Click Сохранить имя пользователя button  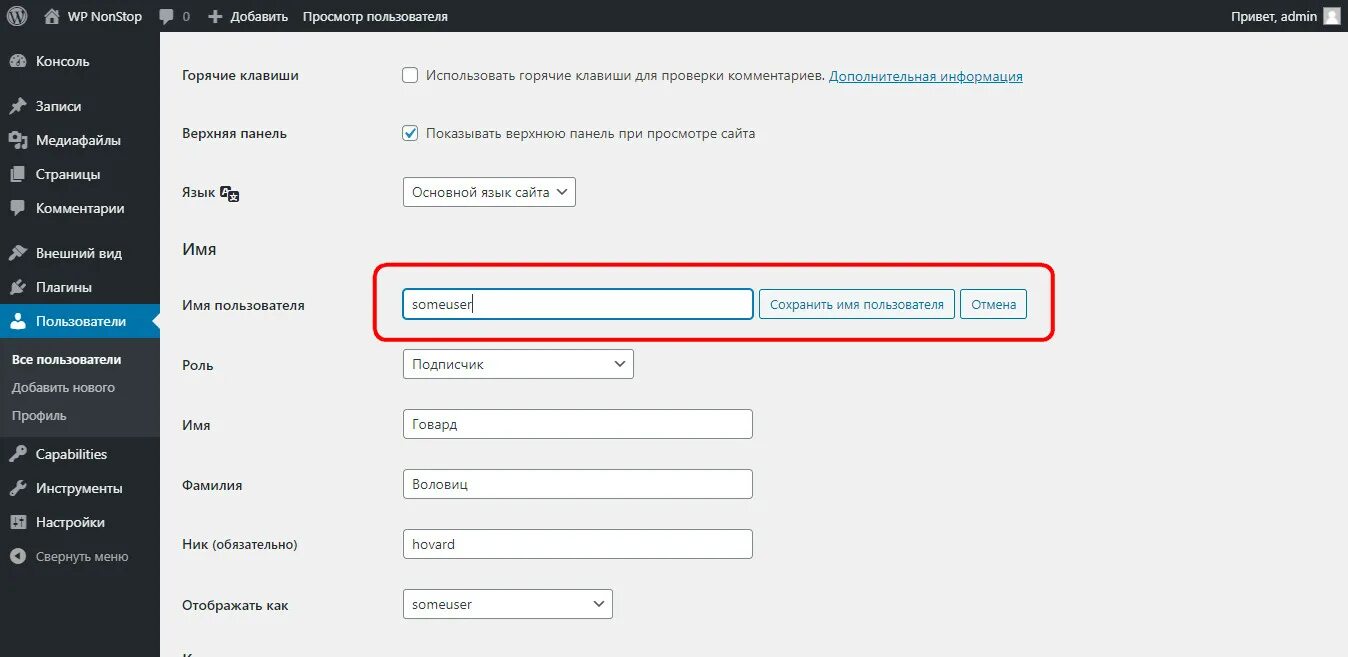857,304
